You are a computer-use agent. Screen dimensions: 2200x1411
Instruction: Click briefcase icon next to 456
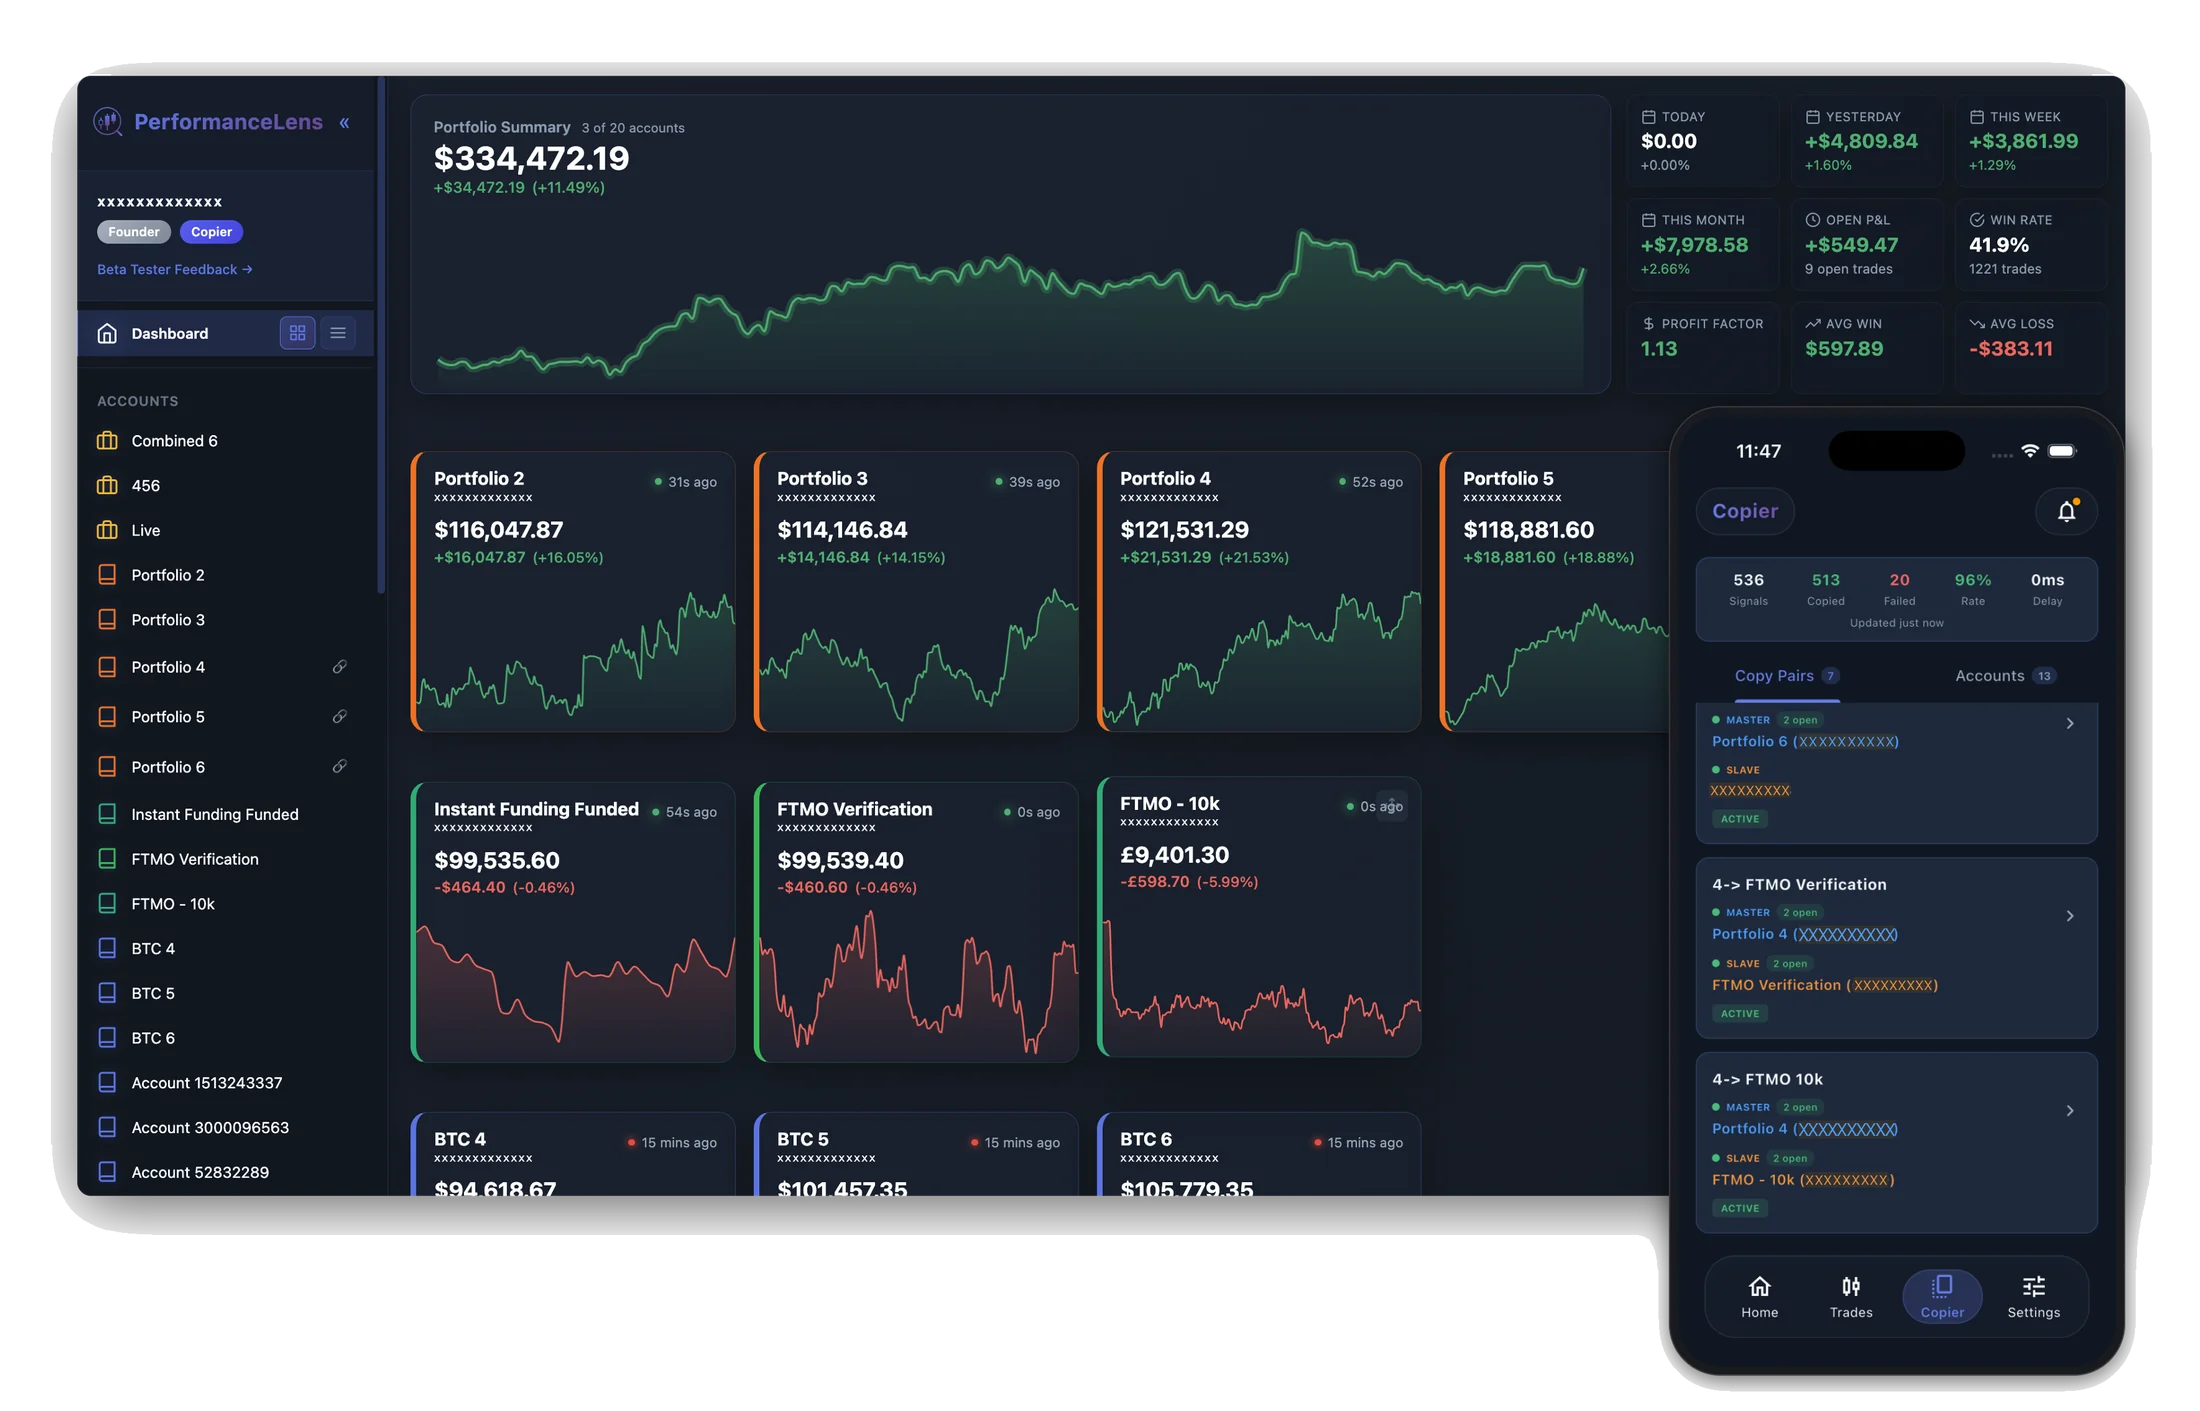point(107,485)
